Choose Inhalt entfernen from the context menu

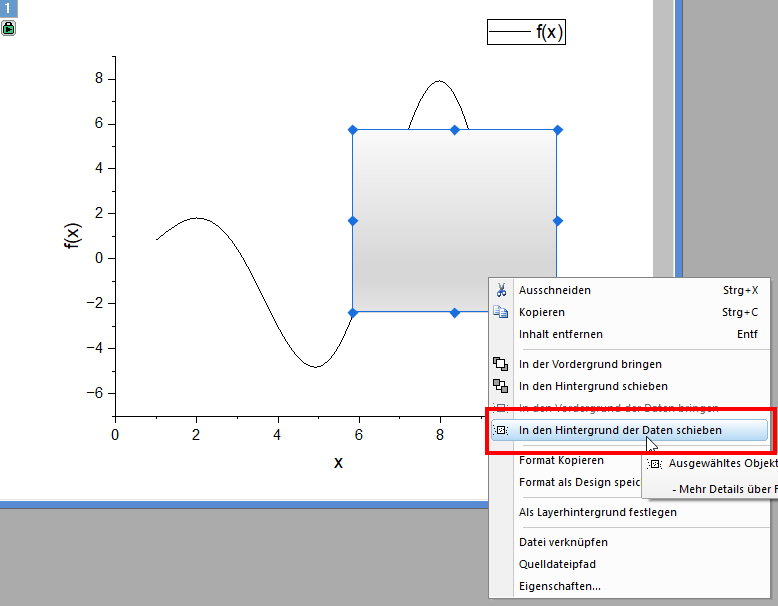click(560, 334)
